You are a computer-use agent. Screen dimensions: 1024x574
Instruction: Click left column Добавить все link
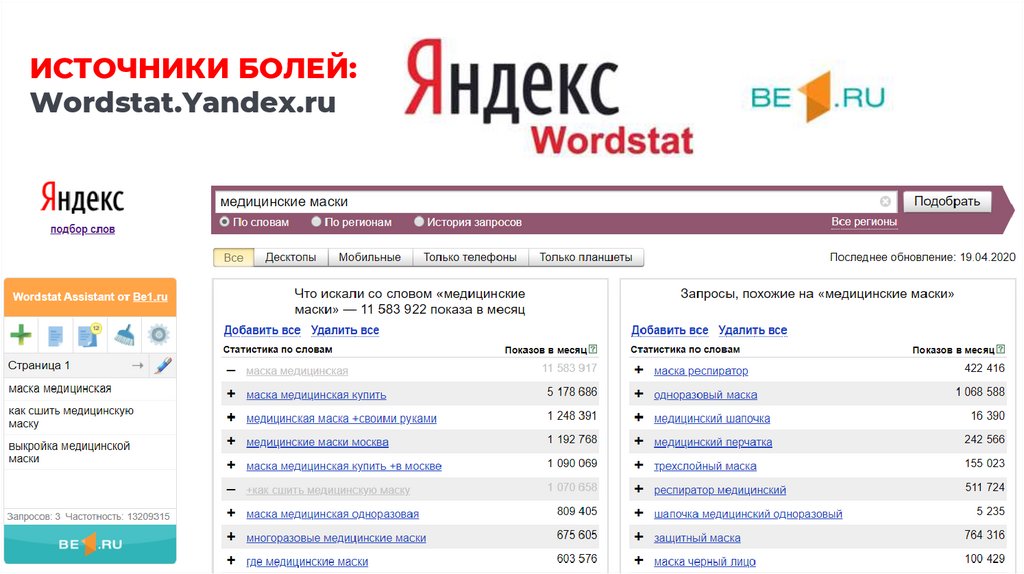pos(262,330)
